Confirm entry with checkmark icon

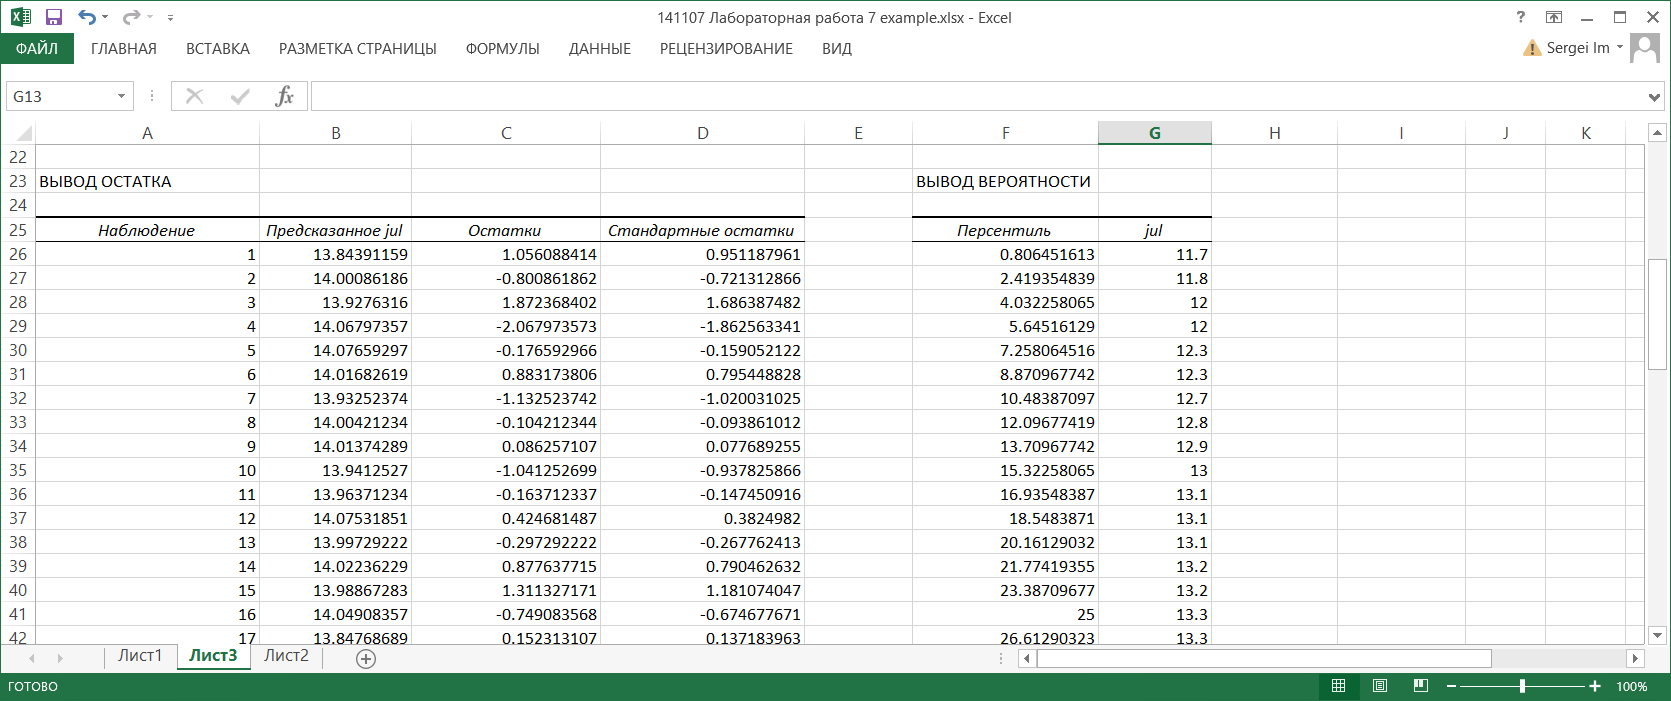240,96
